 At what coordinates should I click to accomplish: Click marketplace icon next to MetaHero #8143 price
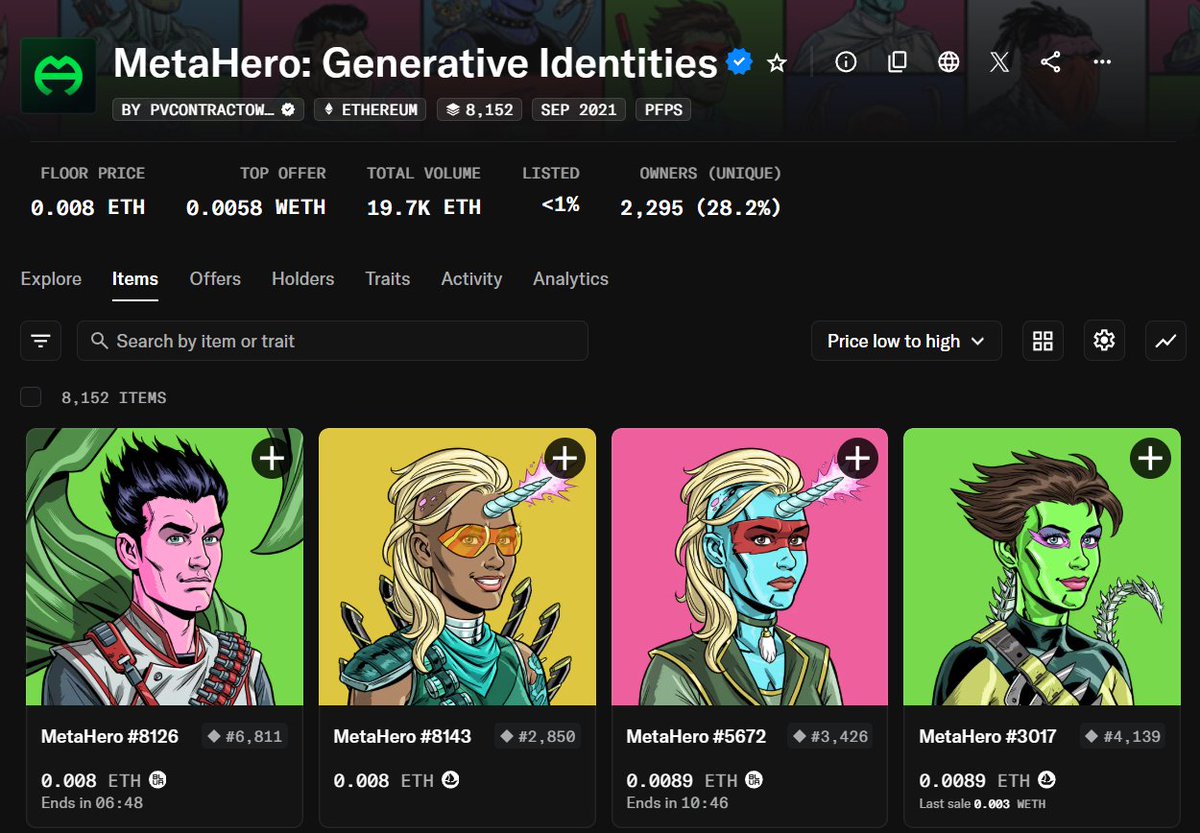click(x=451, y=780)
